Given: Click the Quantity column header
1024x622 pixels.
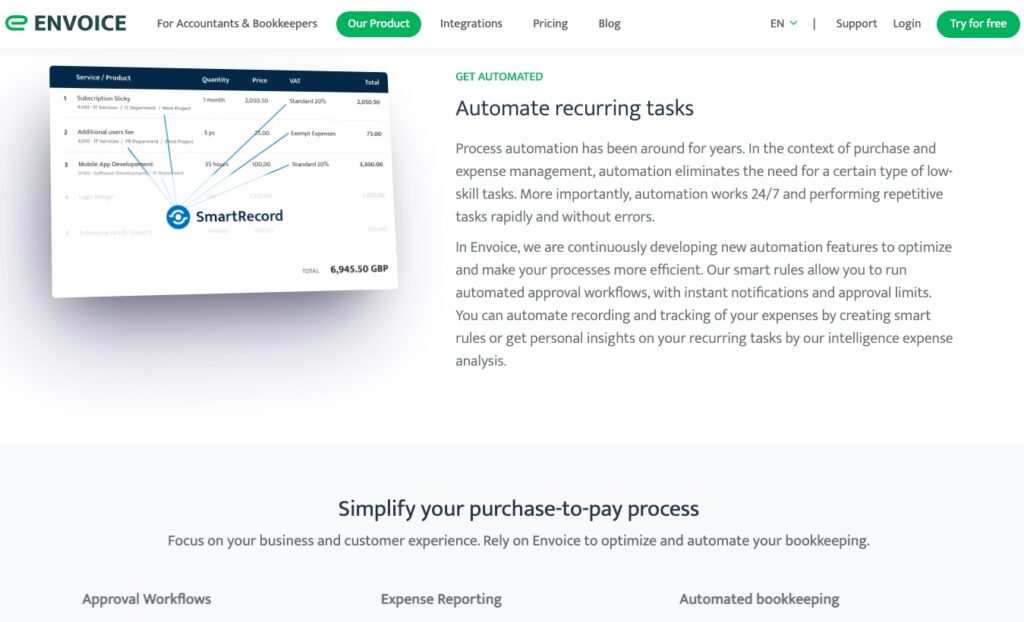Looking at the screenshot, I should 216,80.
